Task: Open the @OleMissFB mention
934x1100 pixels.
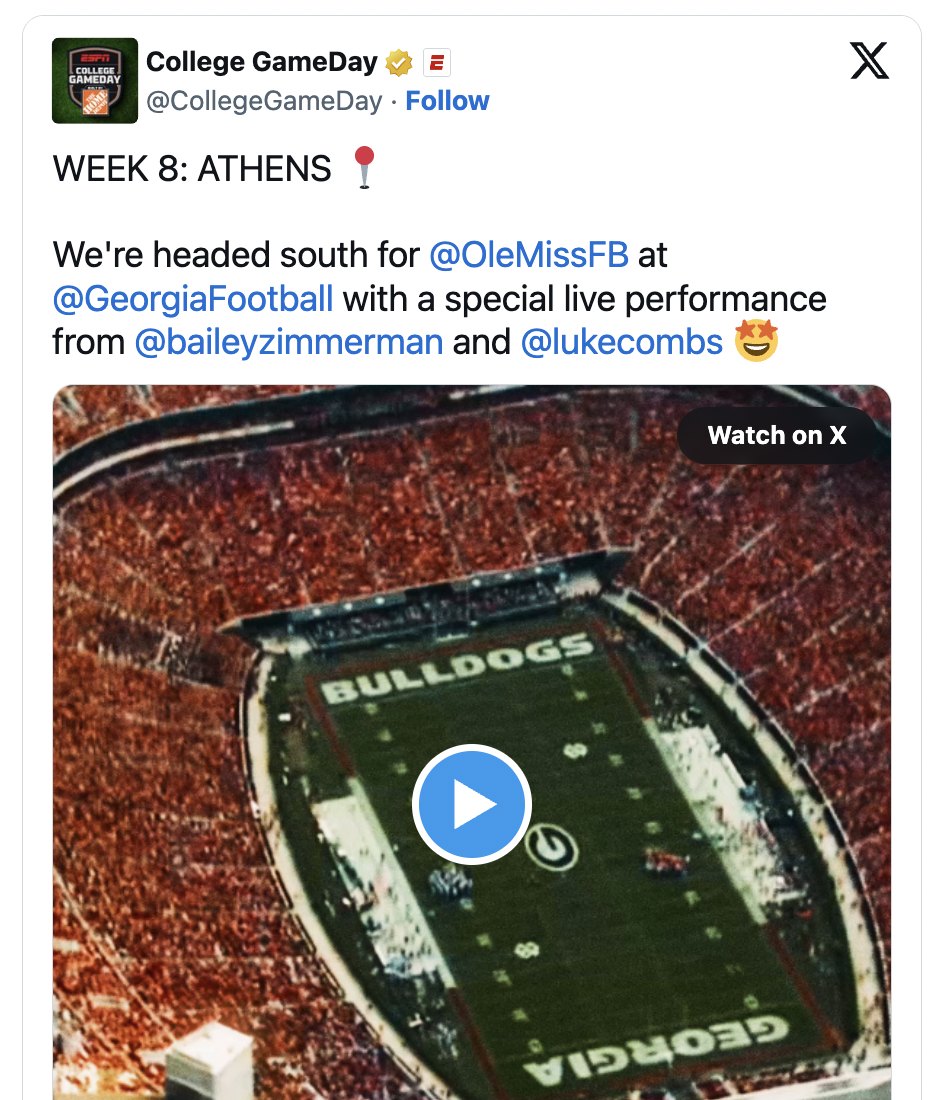Action: click(x=528, y=255)
